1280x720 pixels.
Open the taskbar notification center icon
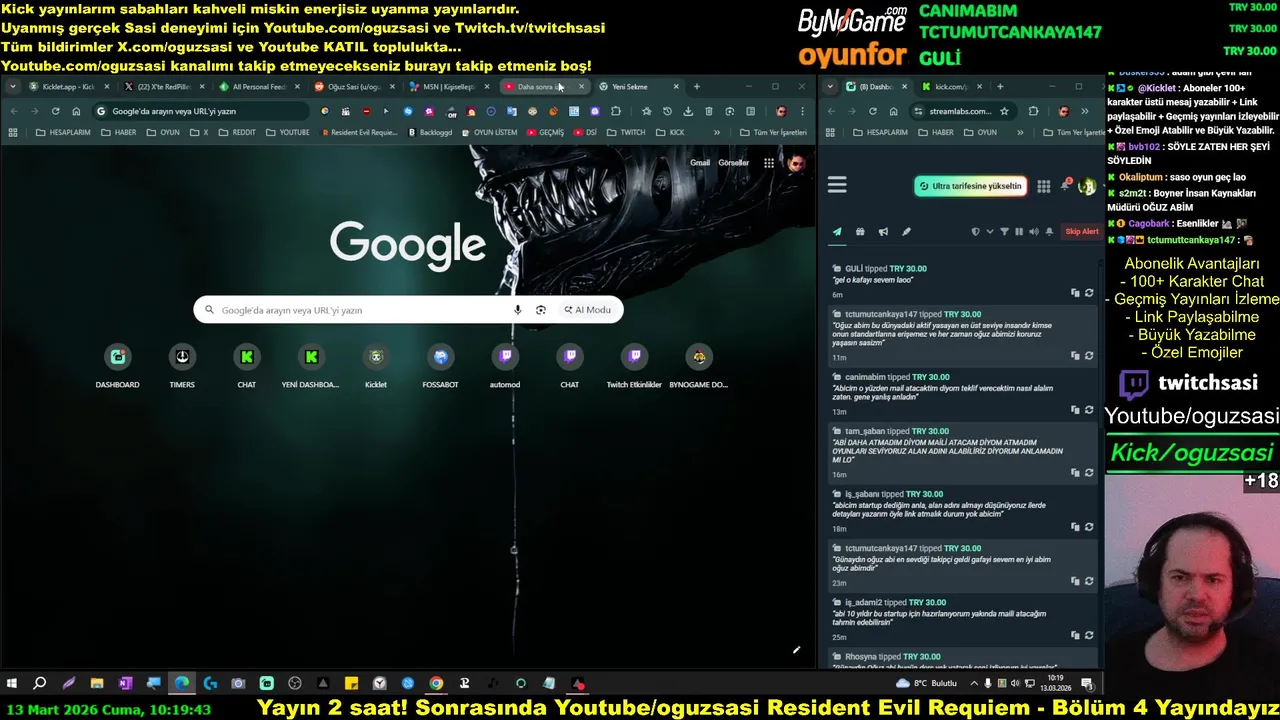pyautogui.click(x=1087, y=684)
